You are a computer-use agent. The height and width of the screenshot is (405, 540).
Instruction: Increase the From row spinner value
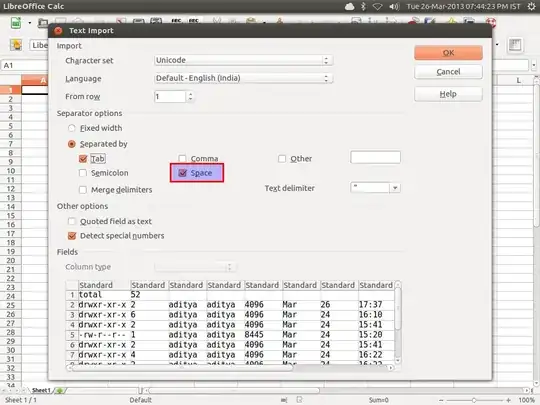coord(190,94)
